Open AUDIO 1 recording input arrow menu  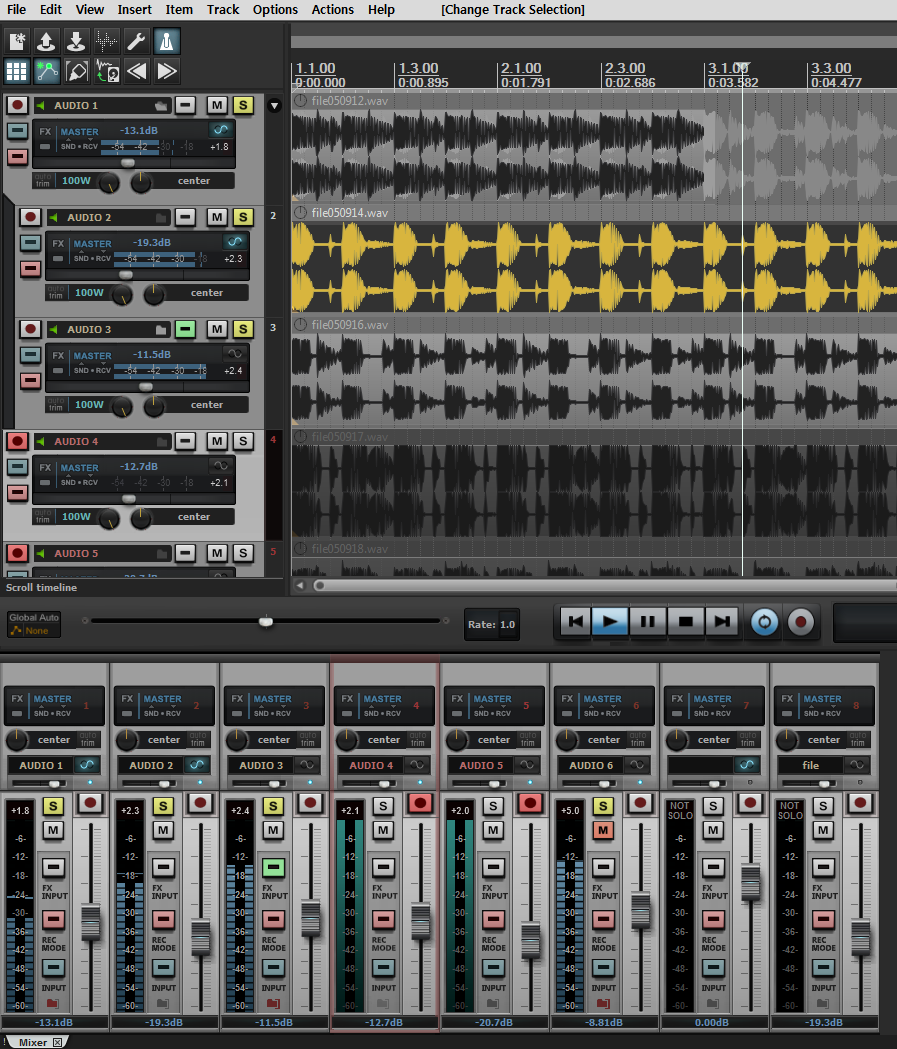pos(41,105)
